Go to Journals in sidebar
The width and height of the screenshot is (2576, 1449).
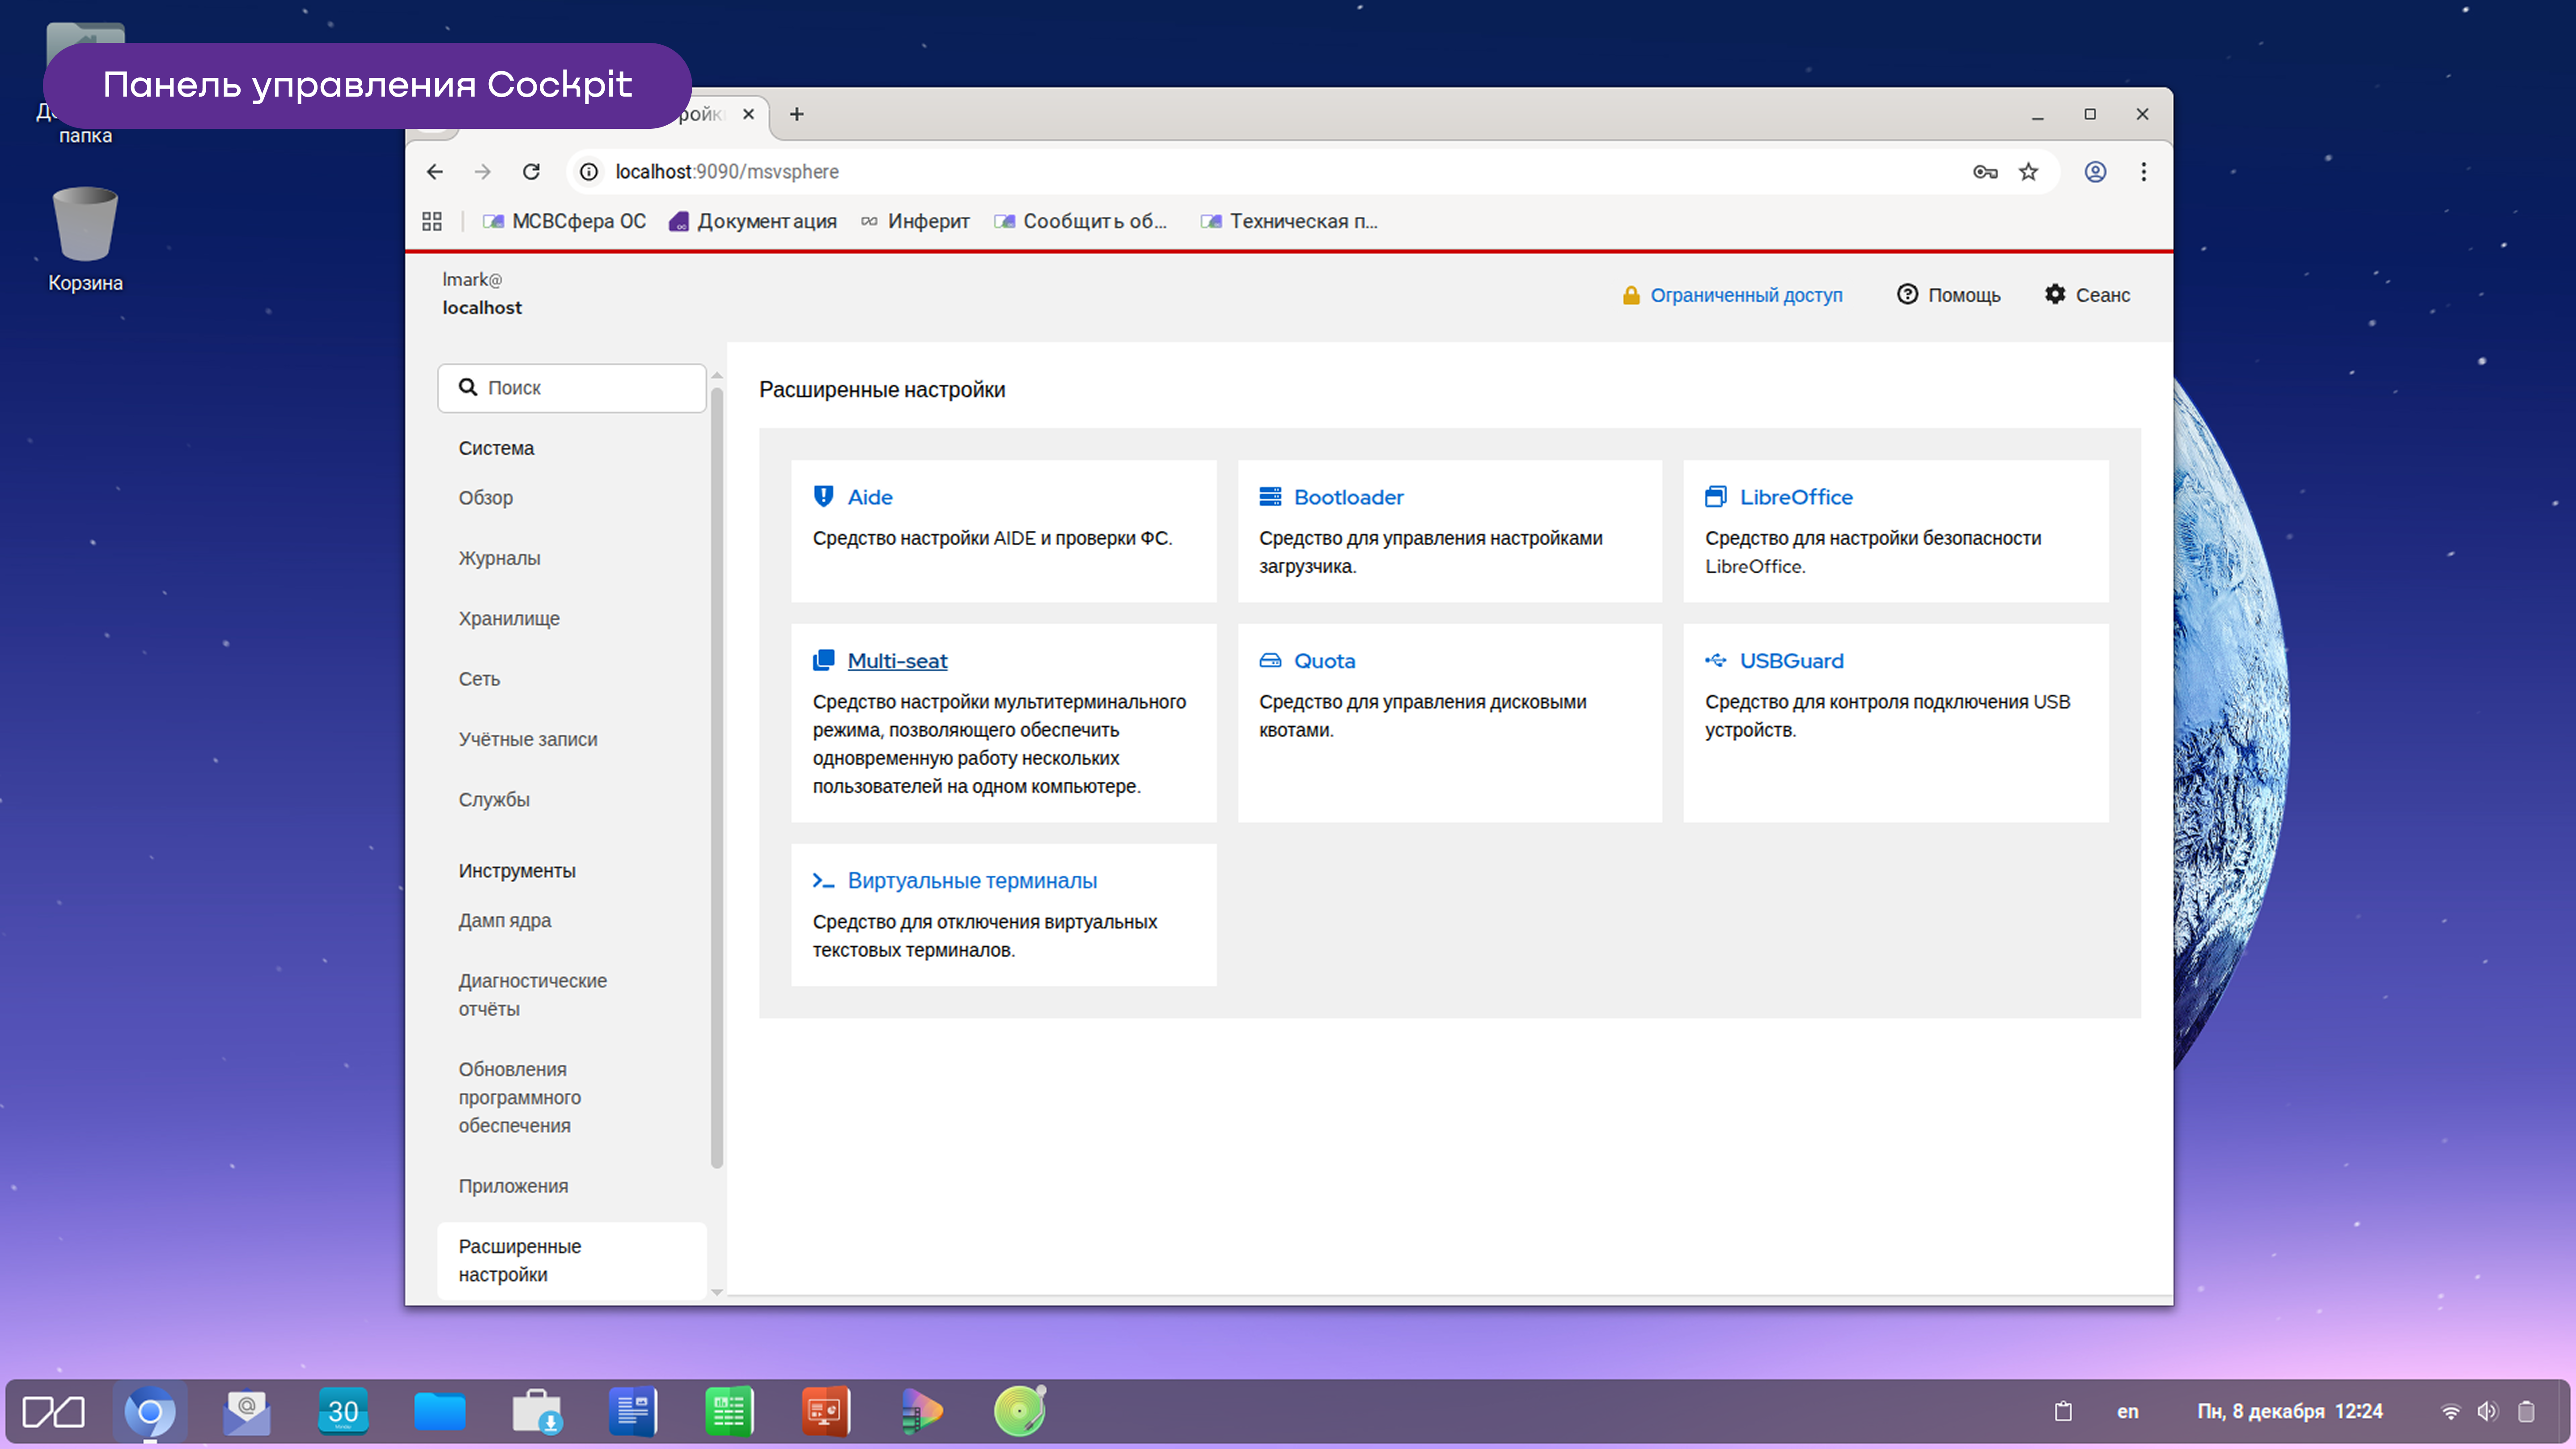(x=499, y=558)
